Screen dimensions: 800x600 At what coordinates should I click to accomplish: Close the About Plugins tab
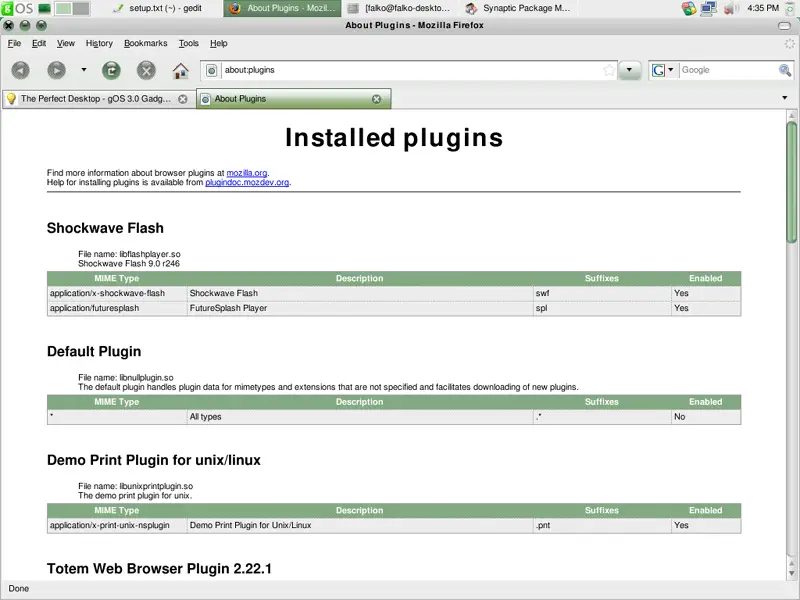pos(377,99)
